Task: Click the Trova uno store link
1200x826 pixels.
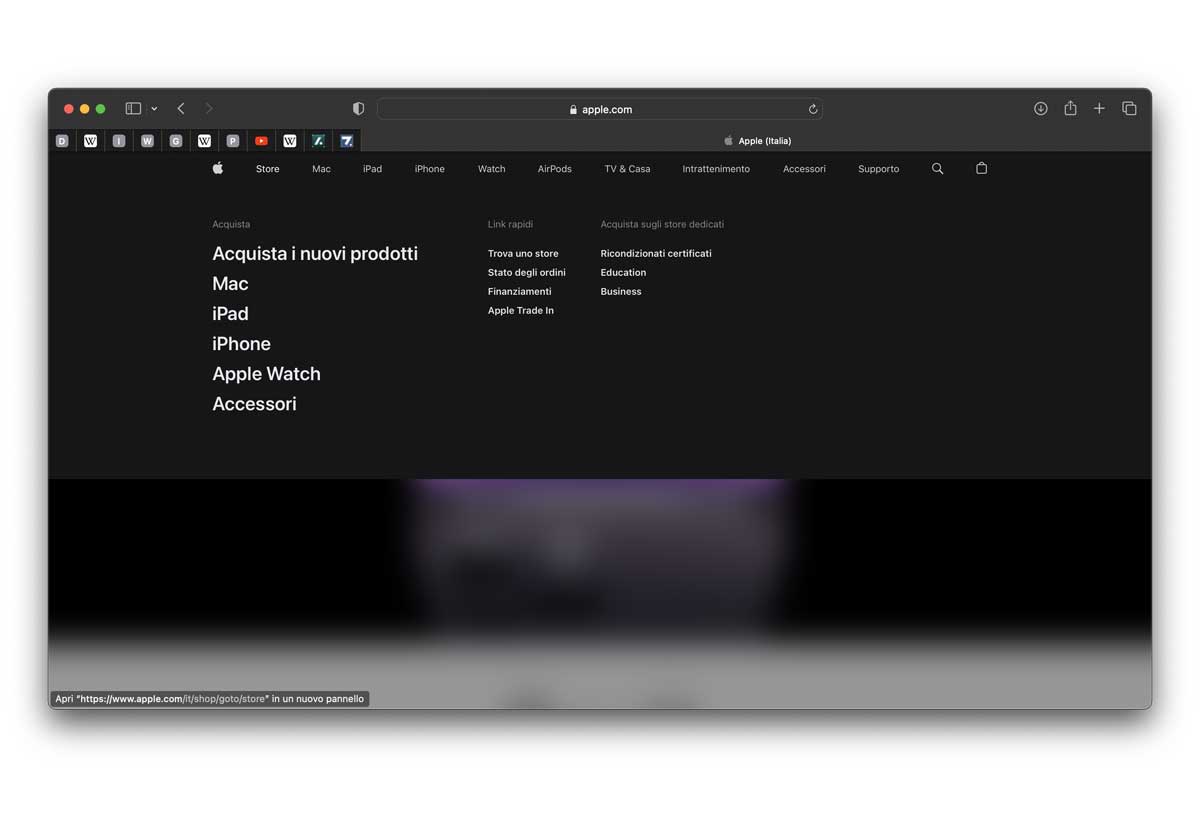Action: pyautogui.click(x=523, y=254)
